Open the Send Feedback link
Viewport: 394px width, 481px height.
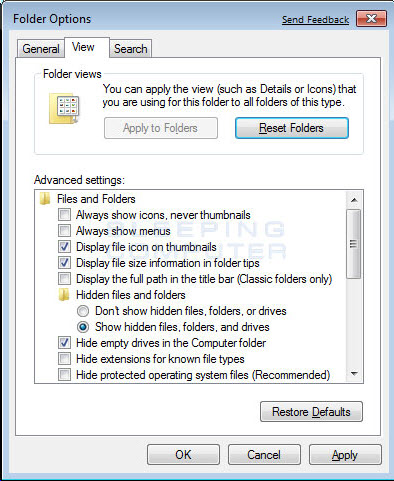point(315,20)
